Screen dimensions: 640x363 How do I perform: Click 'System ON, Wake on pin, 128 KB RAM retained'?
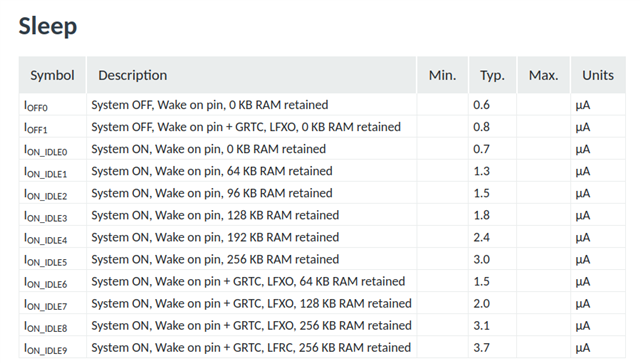215,215
